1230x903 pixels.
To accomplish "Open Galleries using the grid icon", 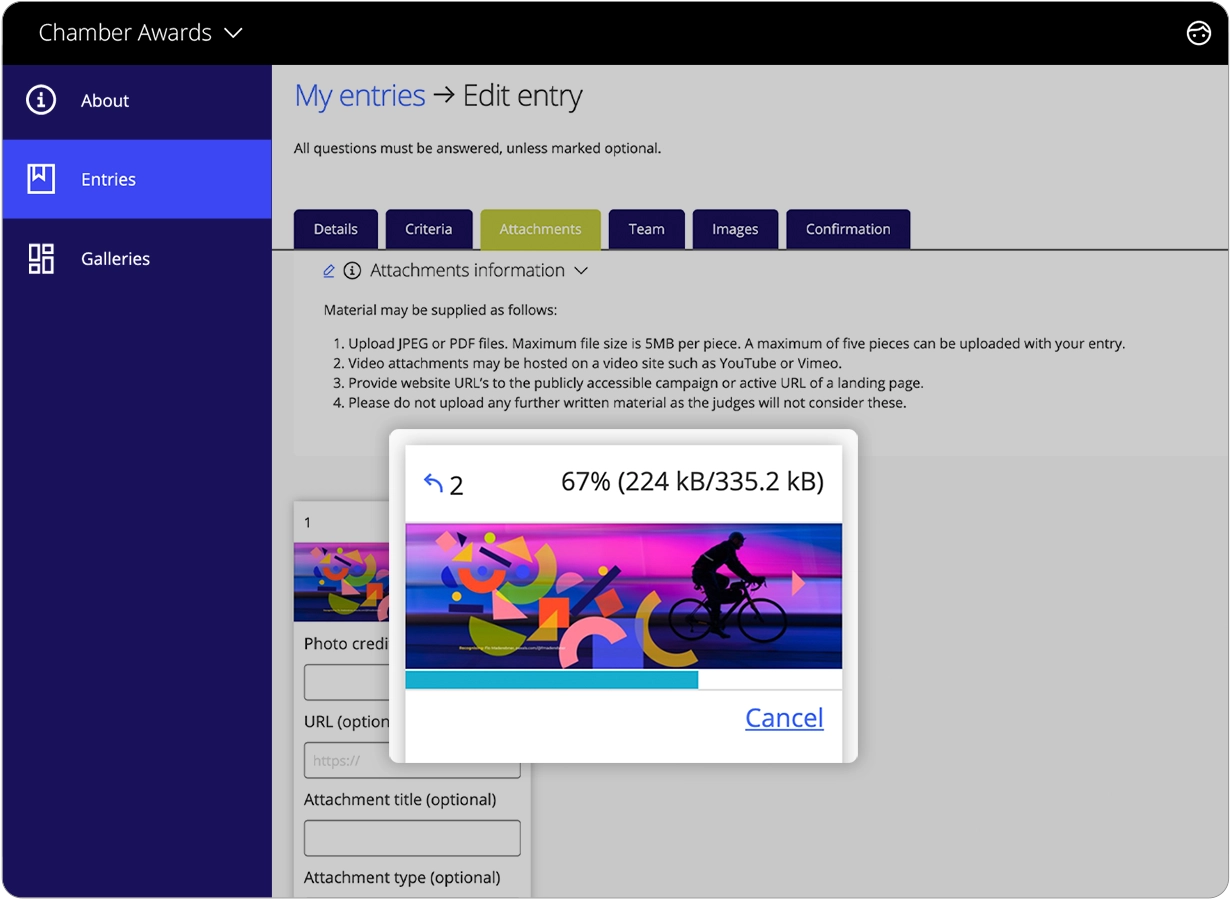I will tap(40, 258).
